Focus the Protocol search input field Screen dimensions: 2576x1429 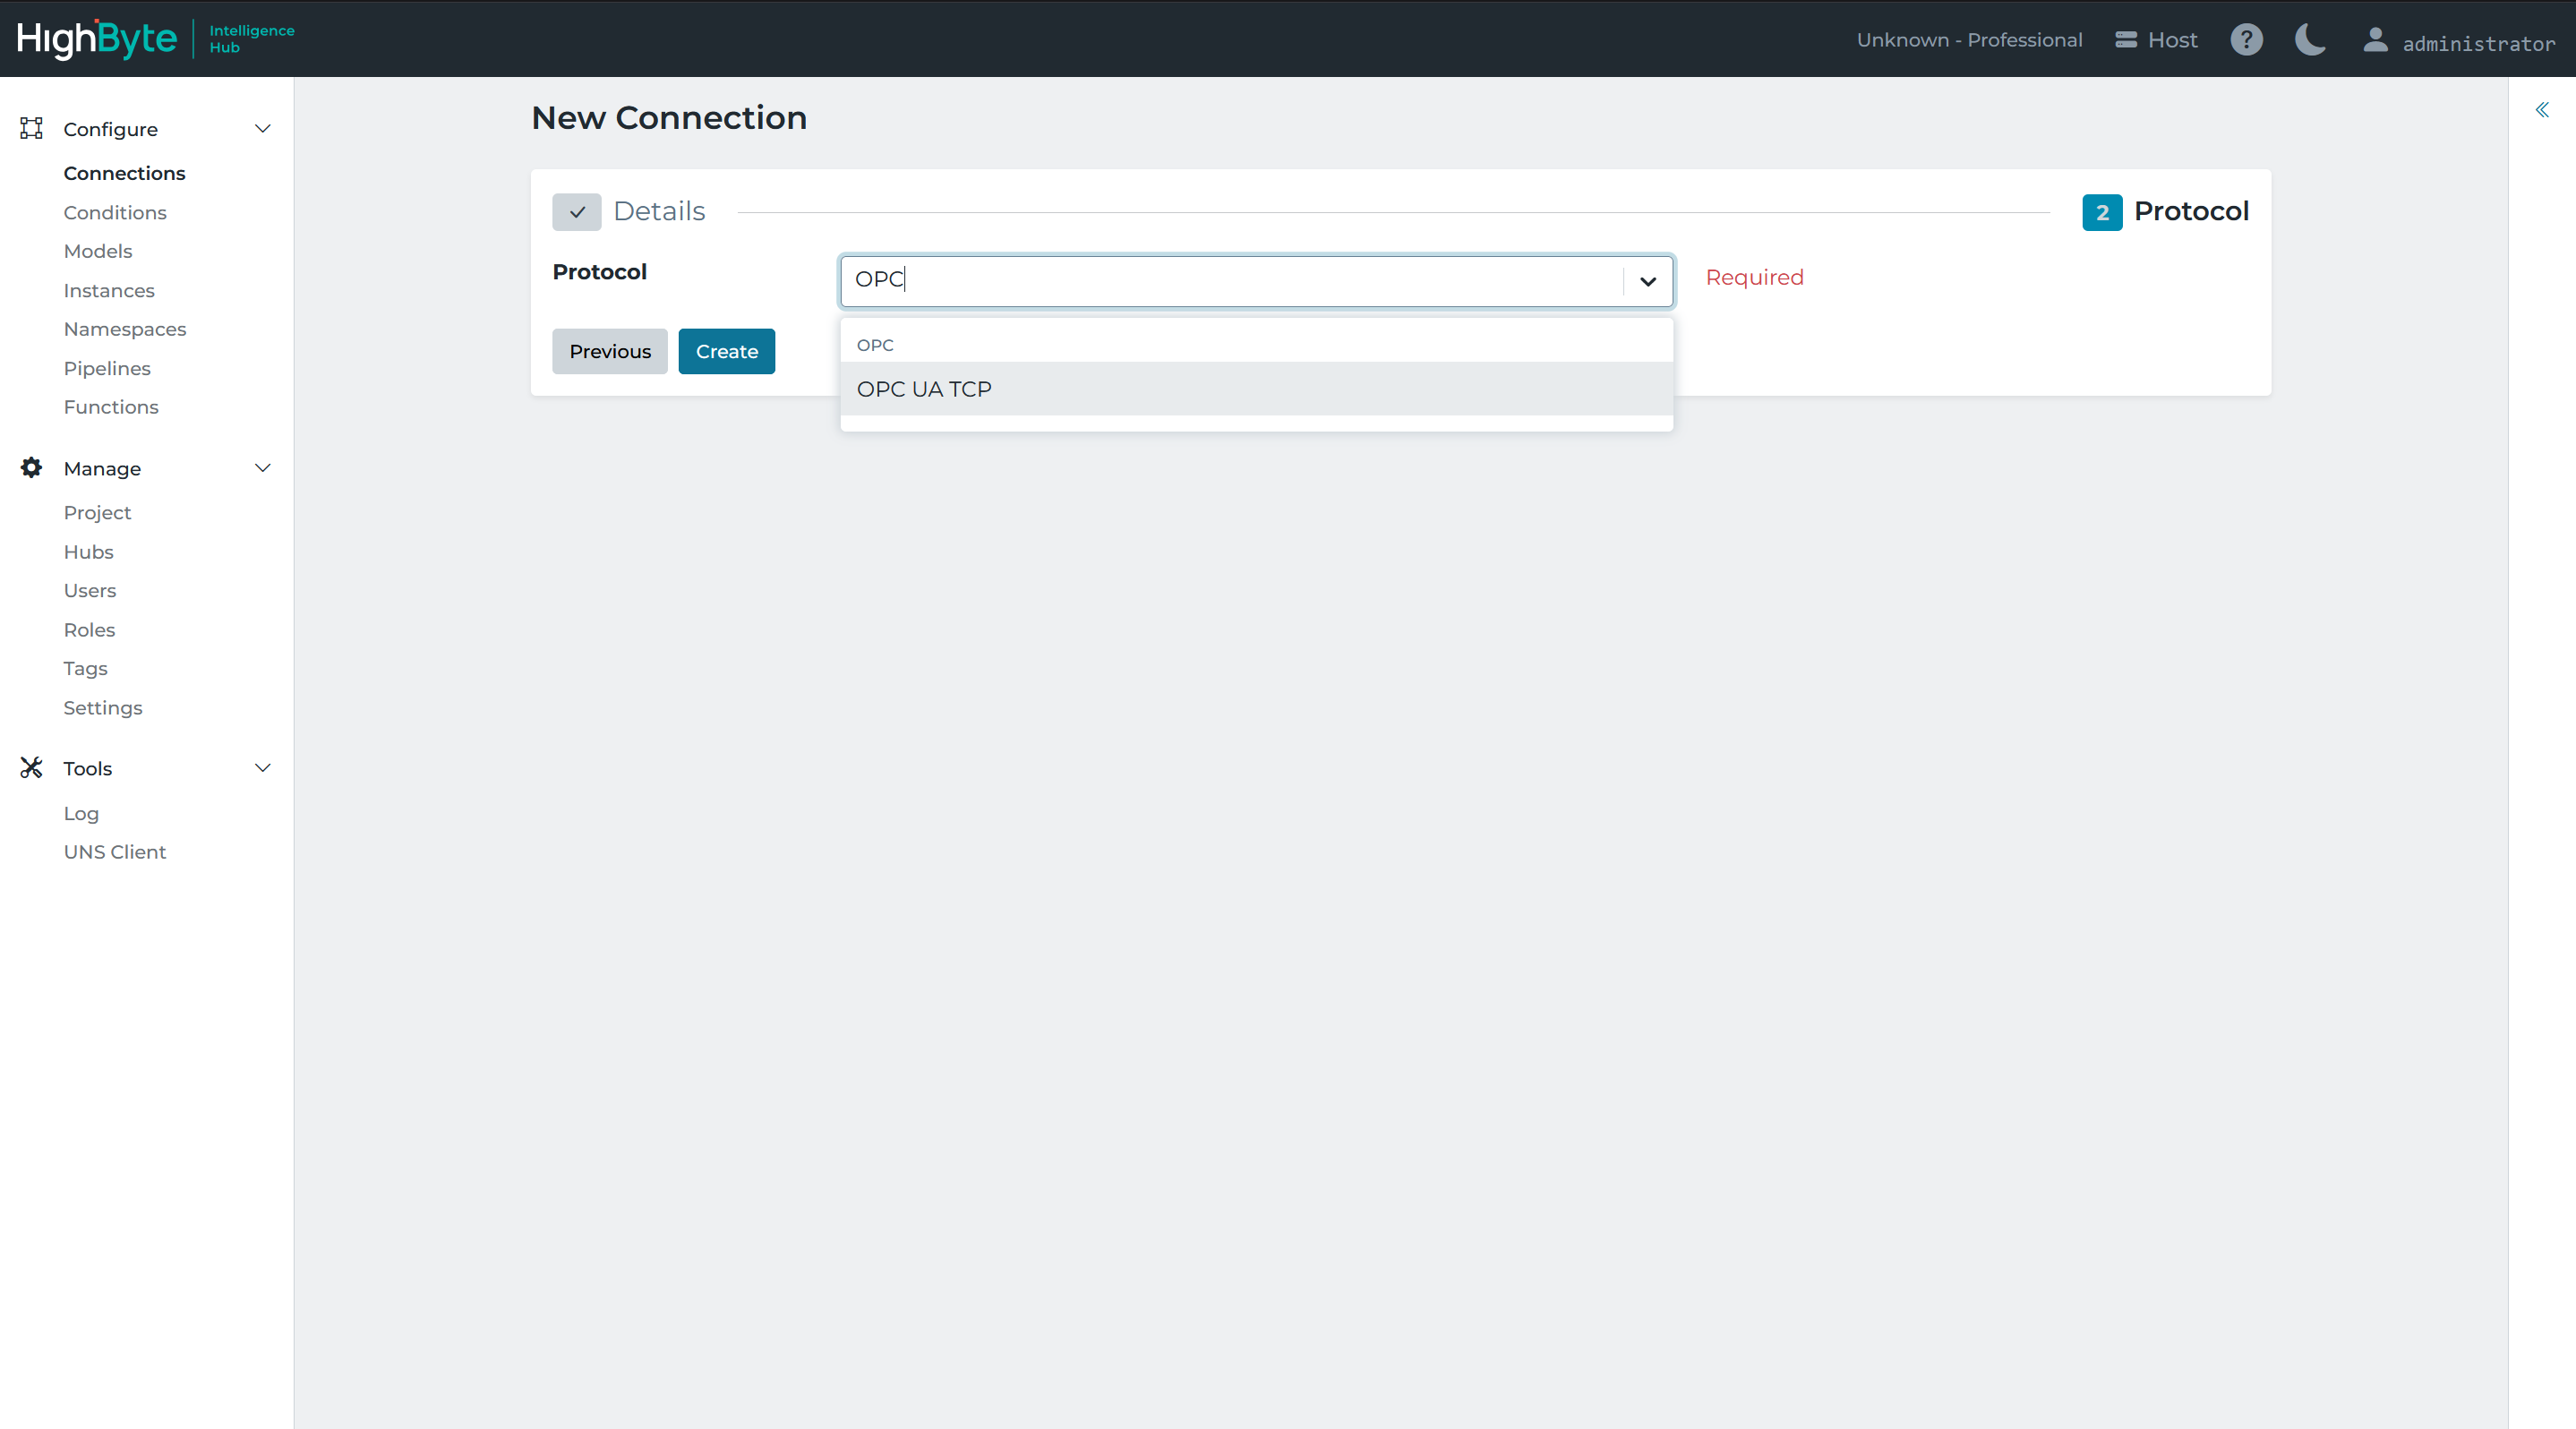pos(1232,280)
